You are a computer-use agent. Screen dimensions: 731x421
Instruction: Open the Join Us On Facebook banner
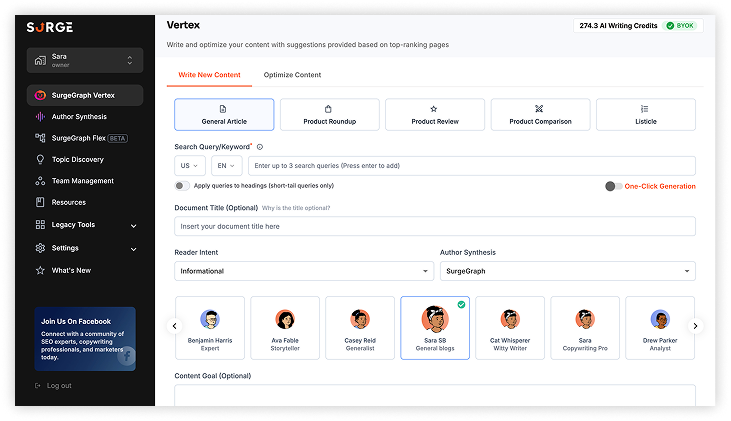(85, 339)
